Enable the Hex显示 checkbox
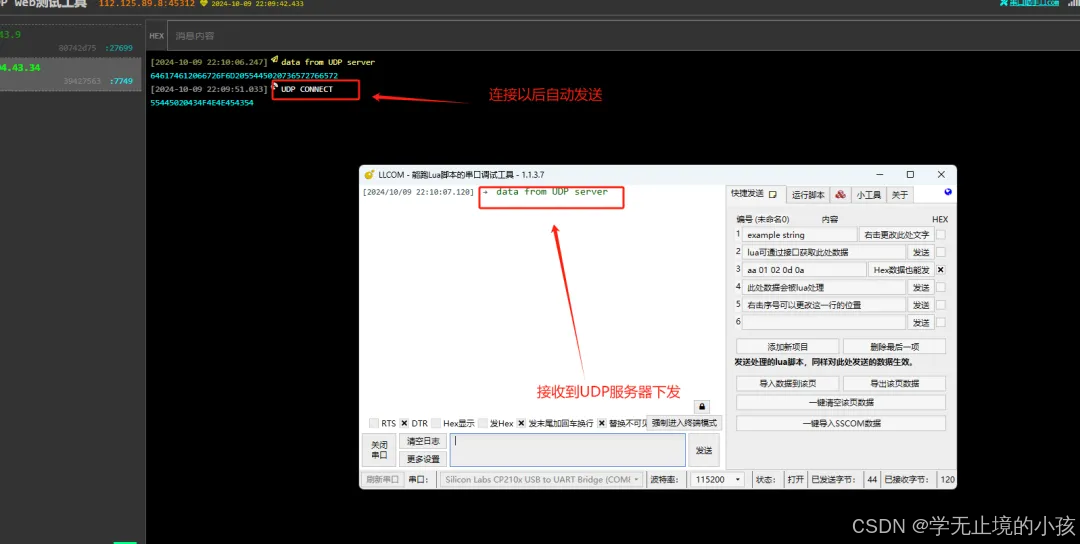 pos(436,423)
